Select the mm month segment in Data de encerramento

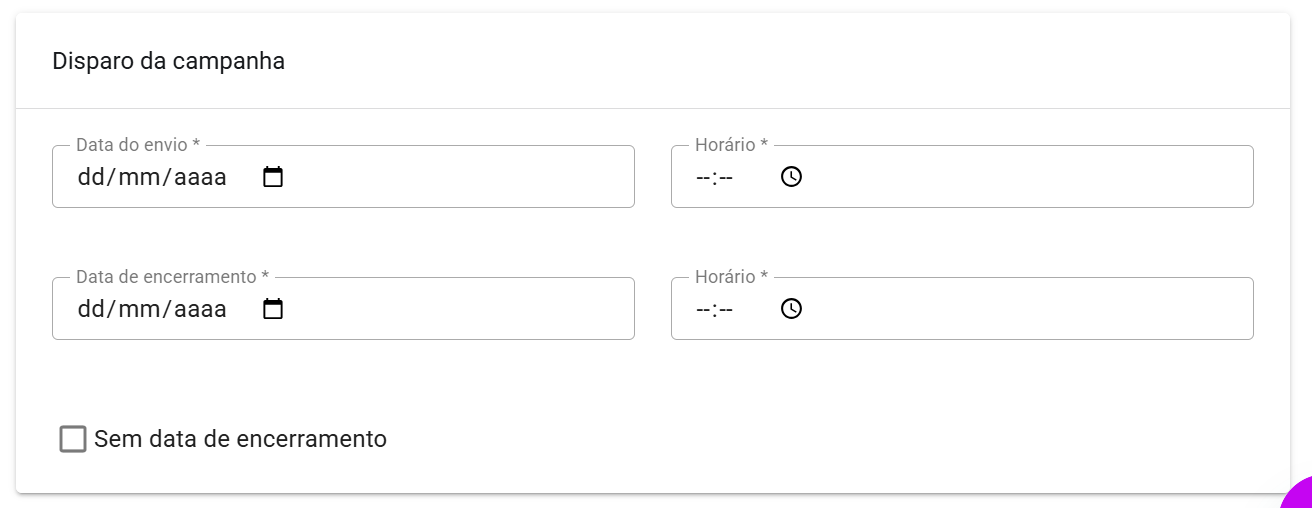(139, 309)
